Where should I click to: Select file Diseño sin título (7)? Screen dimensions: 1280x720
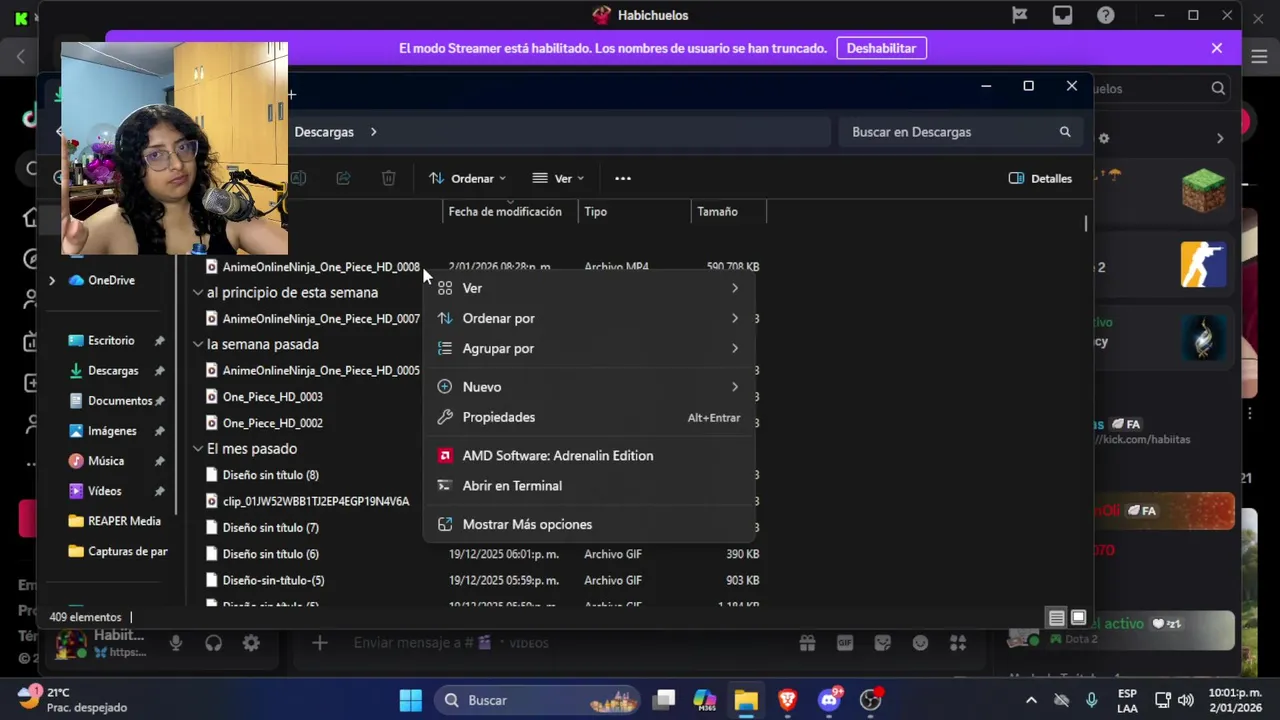(x=270, y=527)
